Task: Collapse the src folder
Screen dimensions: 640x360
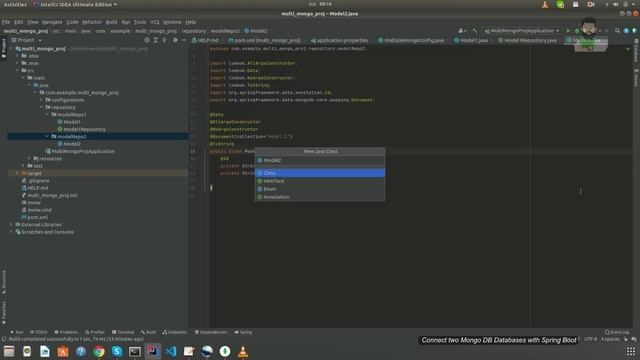Action: click(17, 71)
